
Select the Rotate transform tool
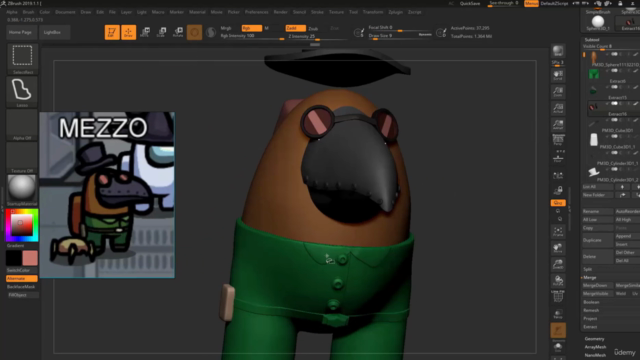(x=178, y=32)
